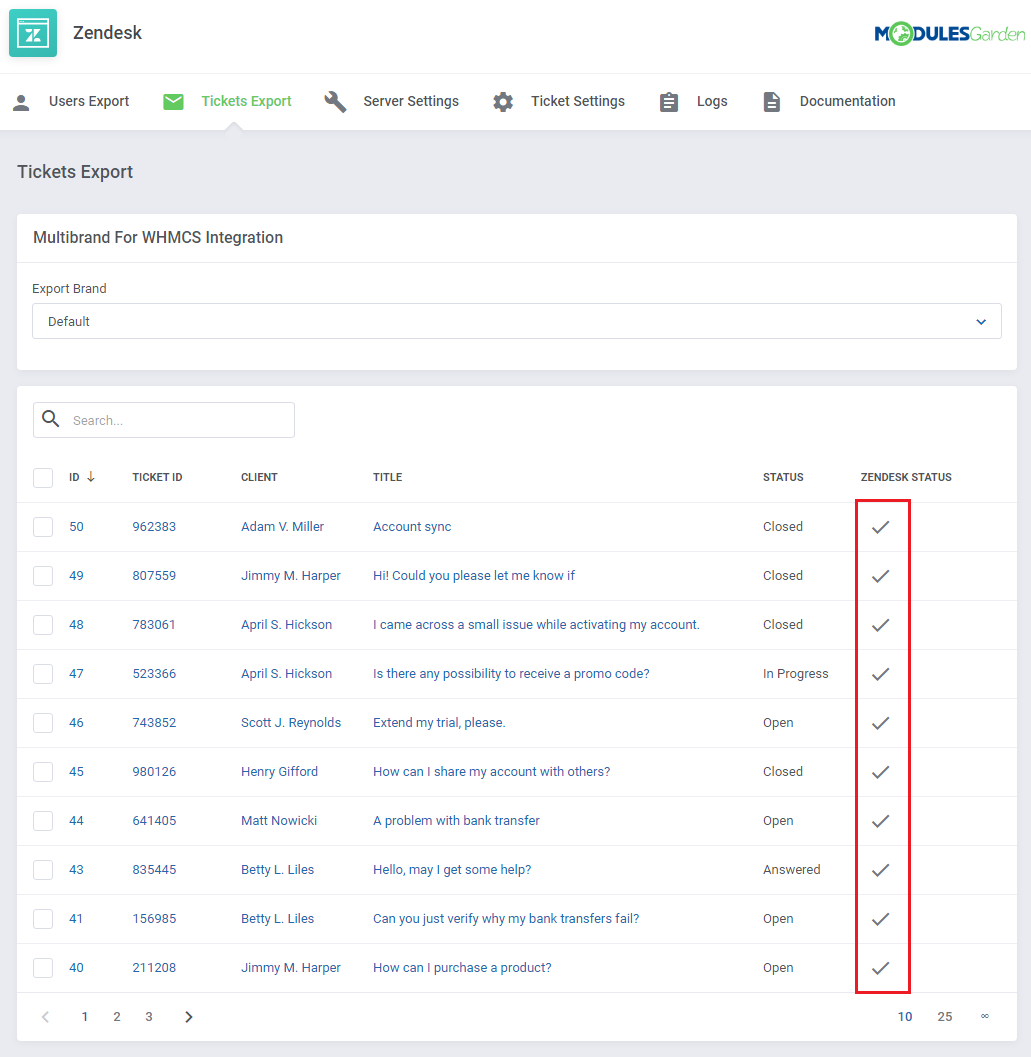Click the search magnifier icon

click(51, 419)
